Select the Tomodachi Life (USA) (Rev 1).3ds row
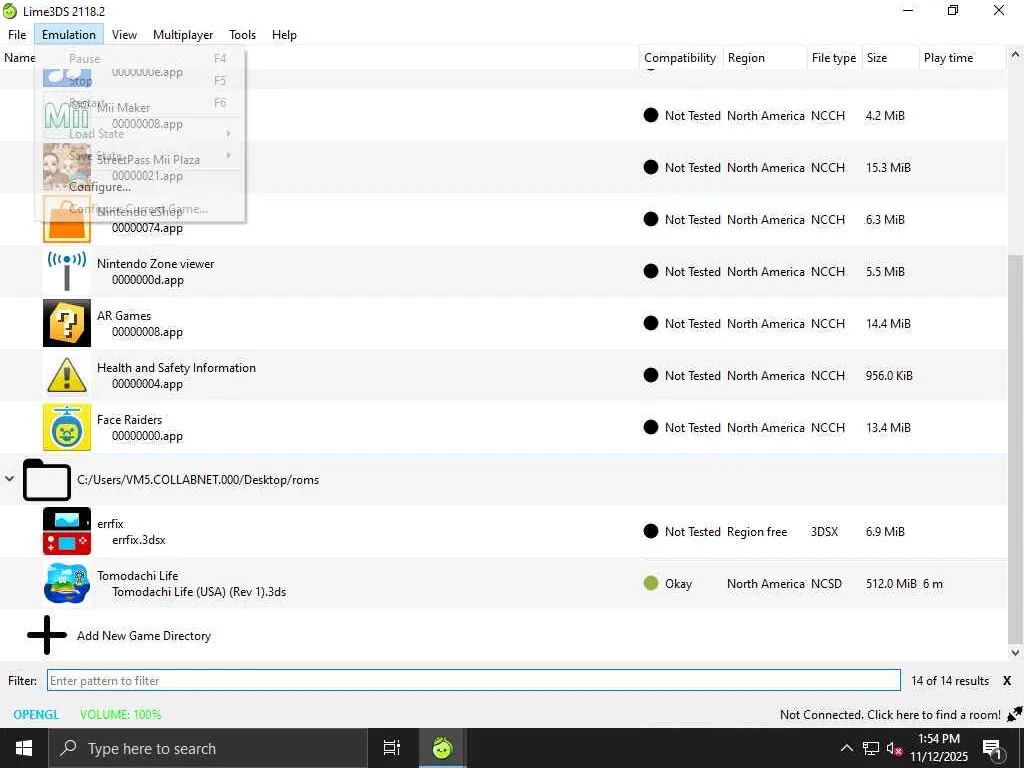Screen dimensions: 1024x768 click(503, 583)
